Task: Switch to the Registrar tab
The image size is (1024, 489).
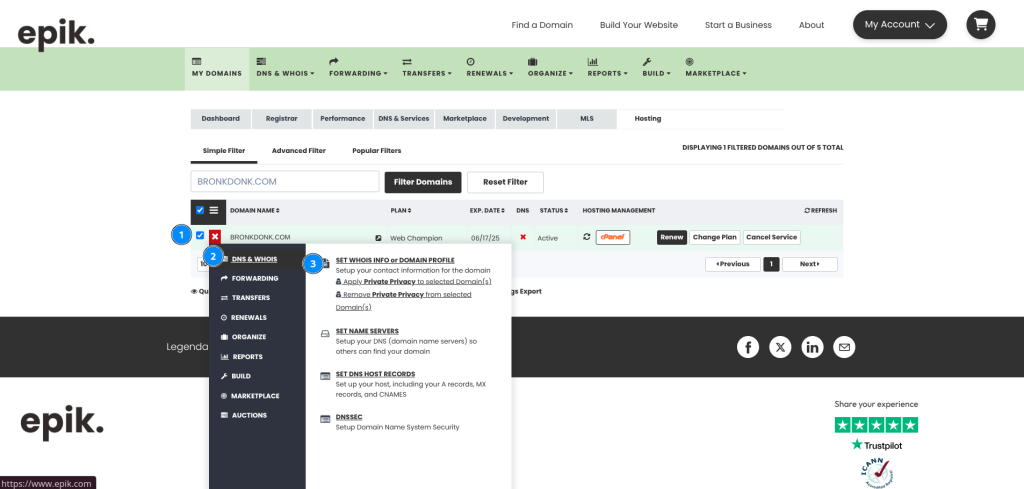Action: pos(281,119)
